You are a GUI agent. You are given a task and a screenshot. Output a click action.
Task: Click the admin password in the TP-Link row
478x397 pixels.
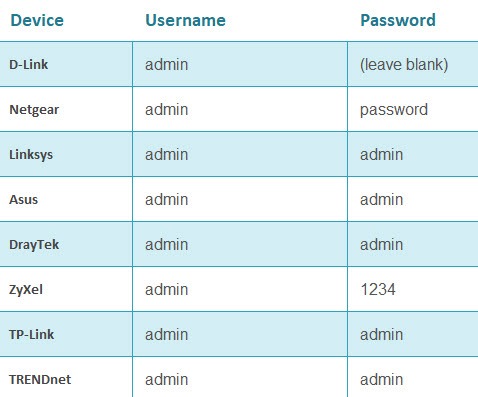(x=381, y=334)
